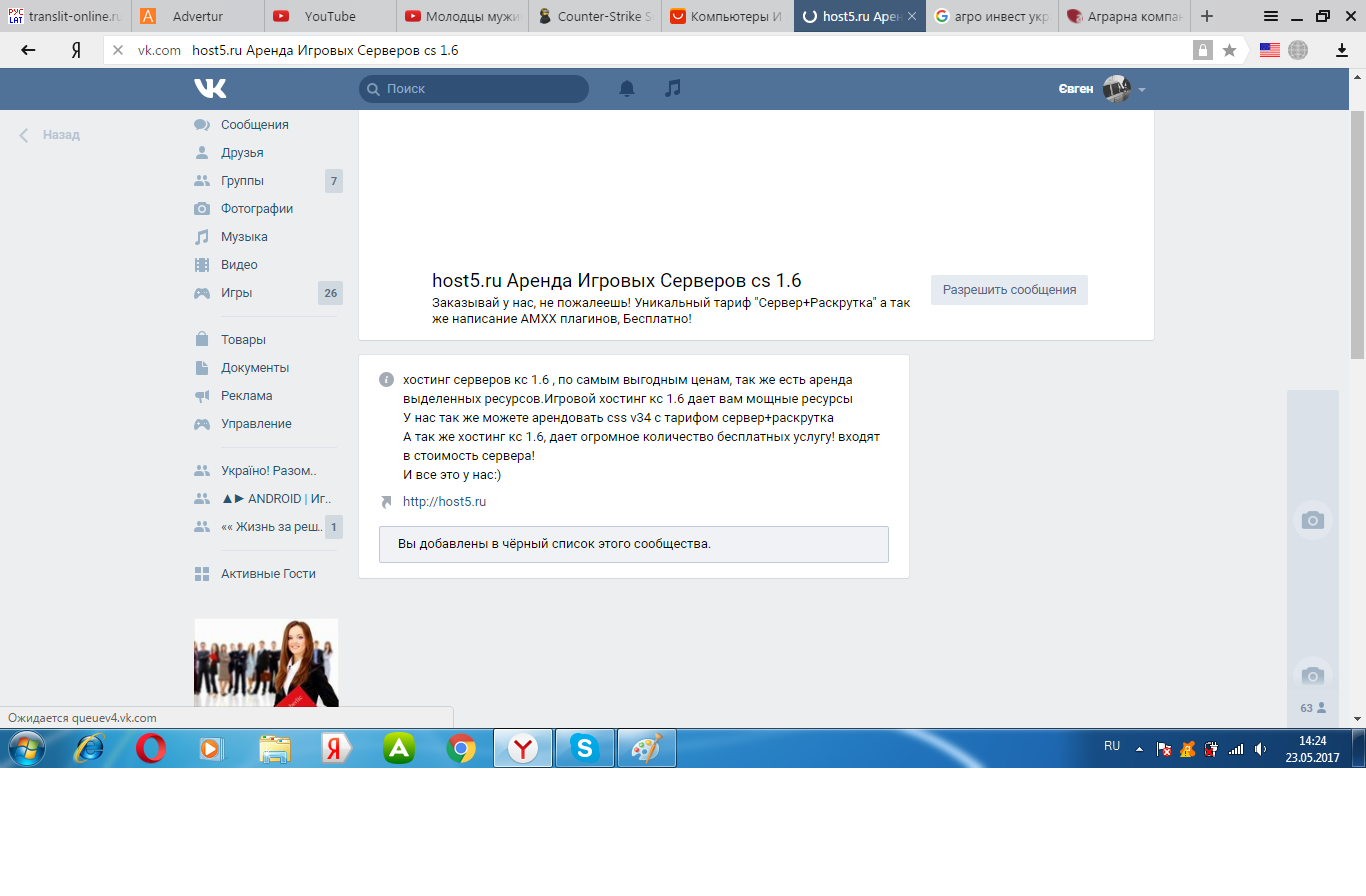Click the VK search field
This screenshot has width=1366, height=896.
pos(474,89)
